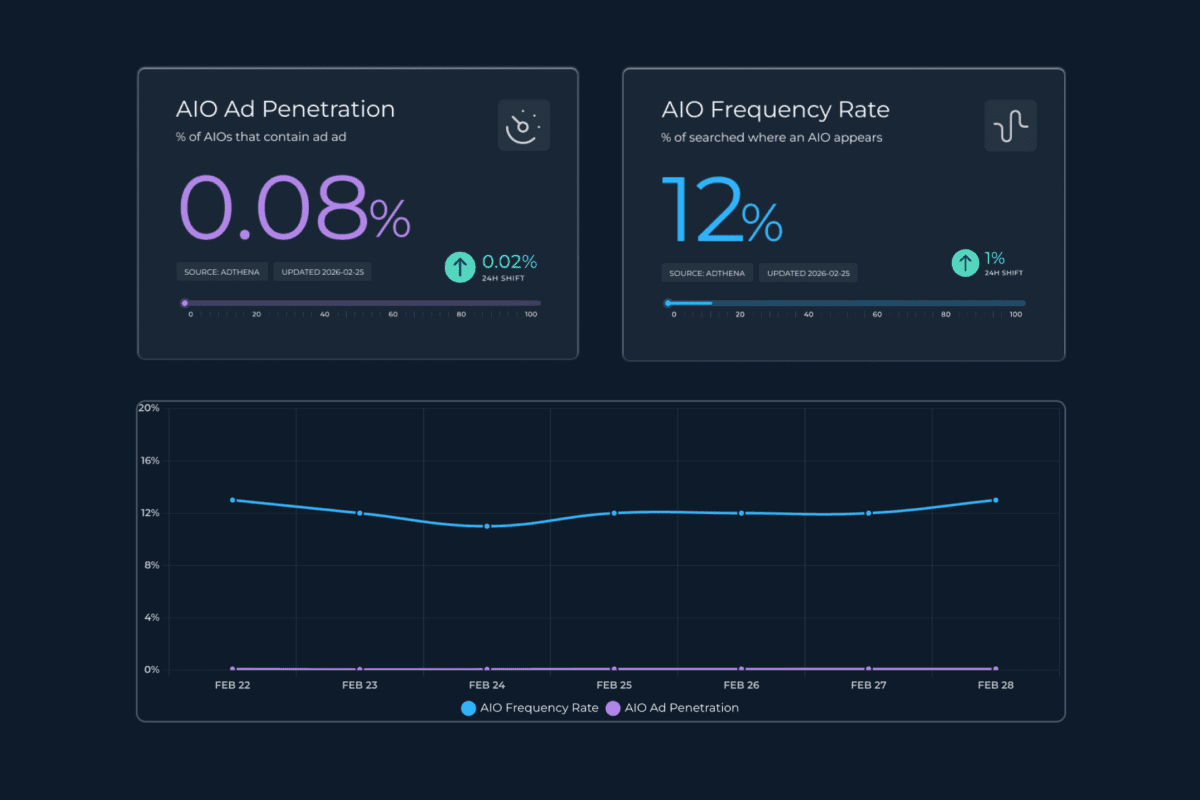Hide the purple penetration line via its legend entry

coord(681,707)
